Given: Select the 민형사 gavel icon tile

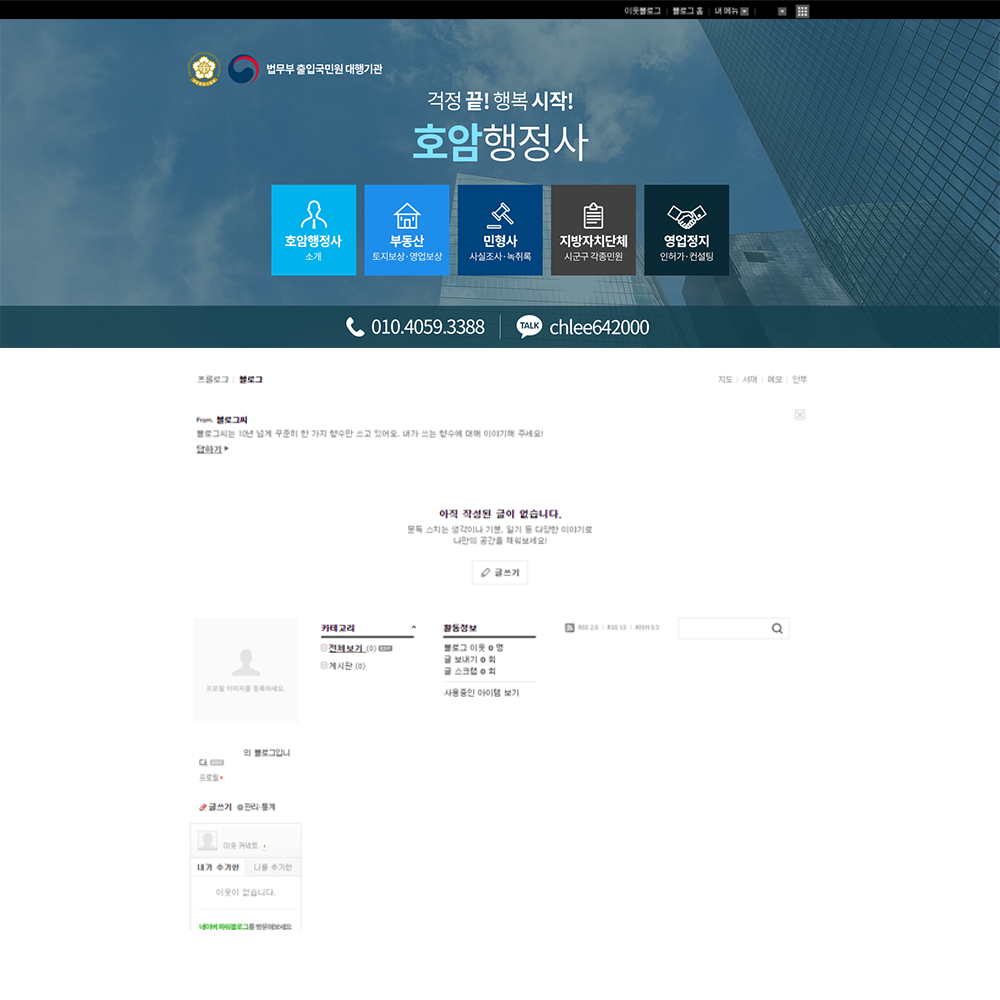Looking at the screenshot, I should (x=500, y=229).
